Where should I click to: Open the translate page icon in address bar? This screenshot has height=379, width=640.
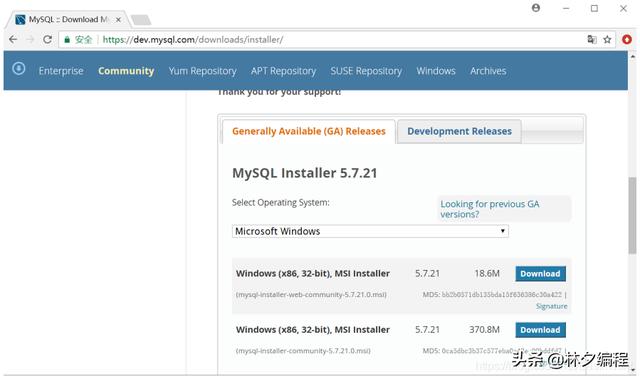point(592,40)
